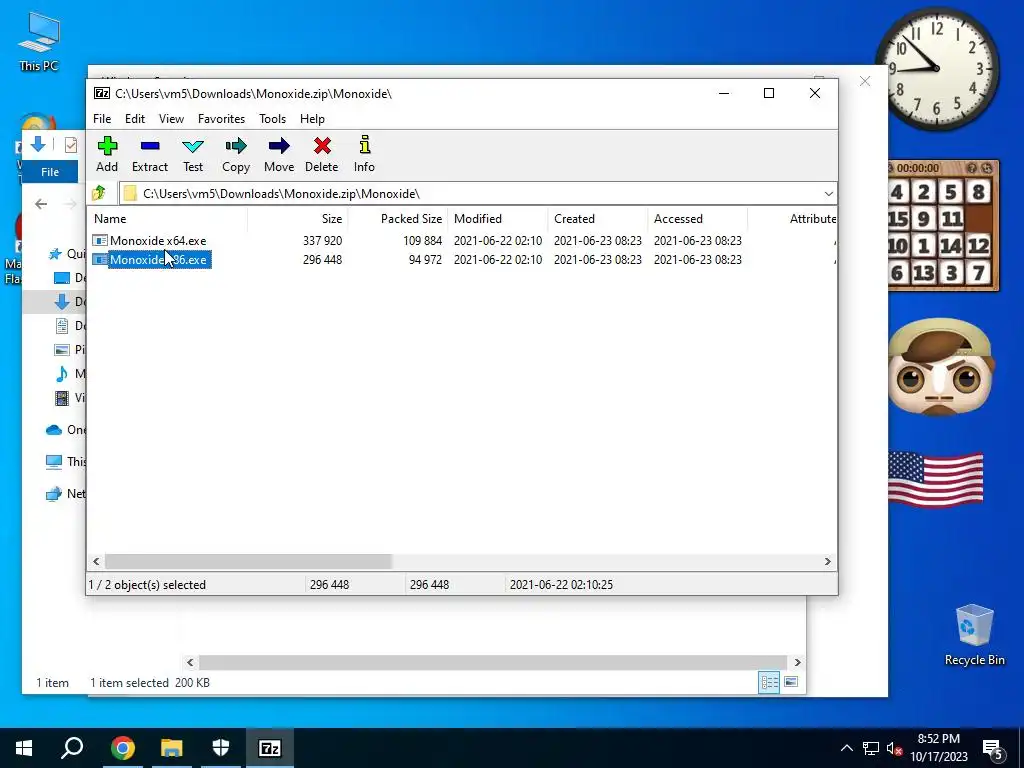Open the Help menu
This screenshot has height=768, width=1024.
coord(312,119)
